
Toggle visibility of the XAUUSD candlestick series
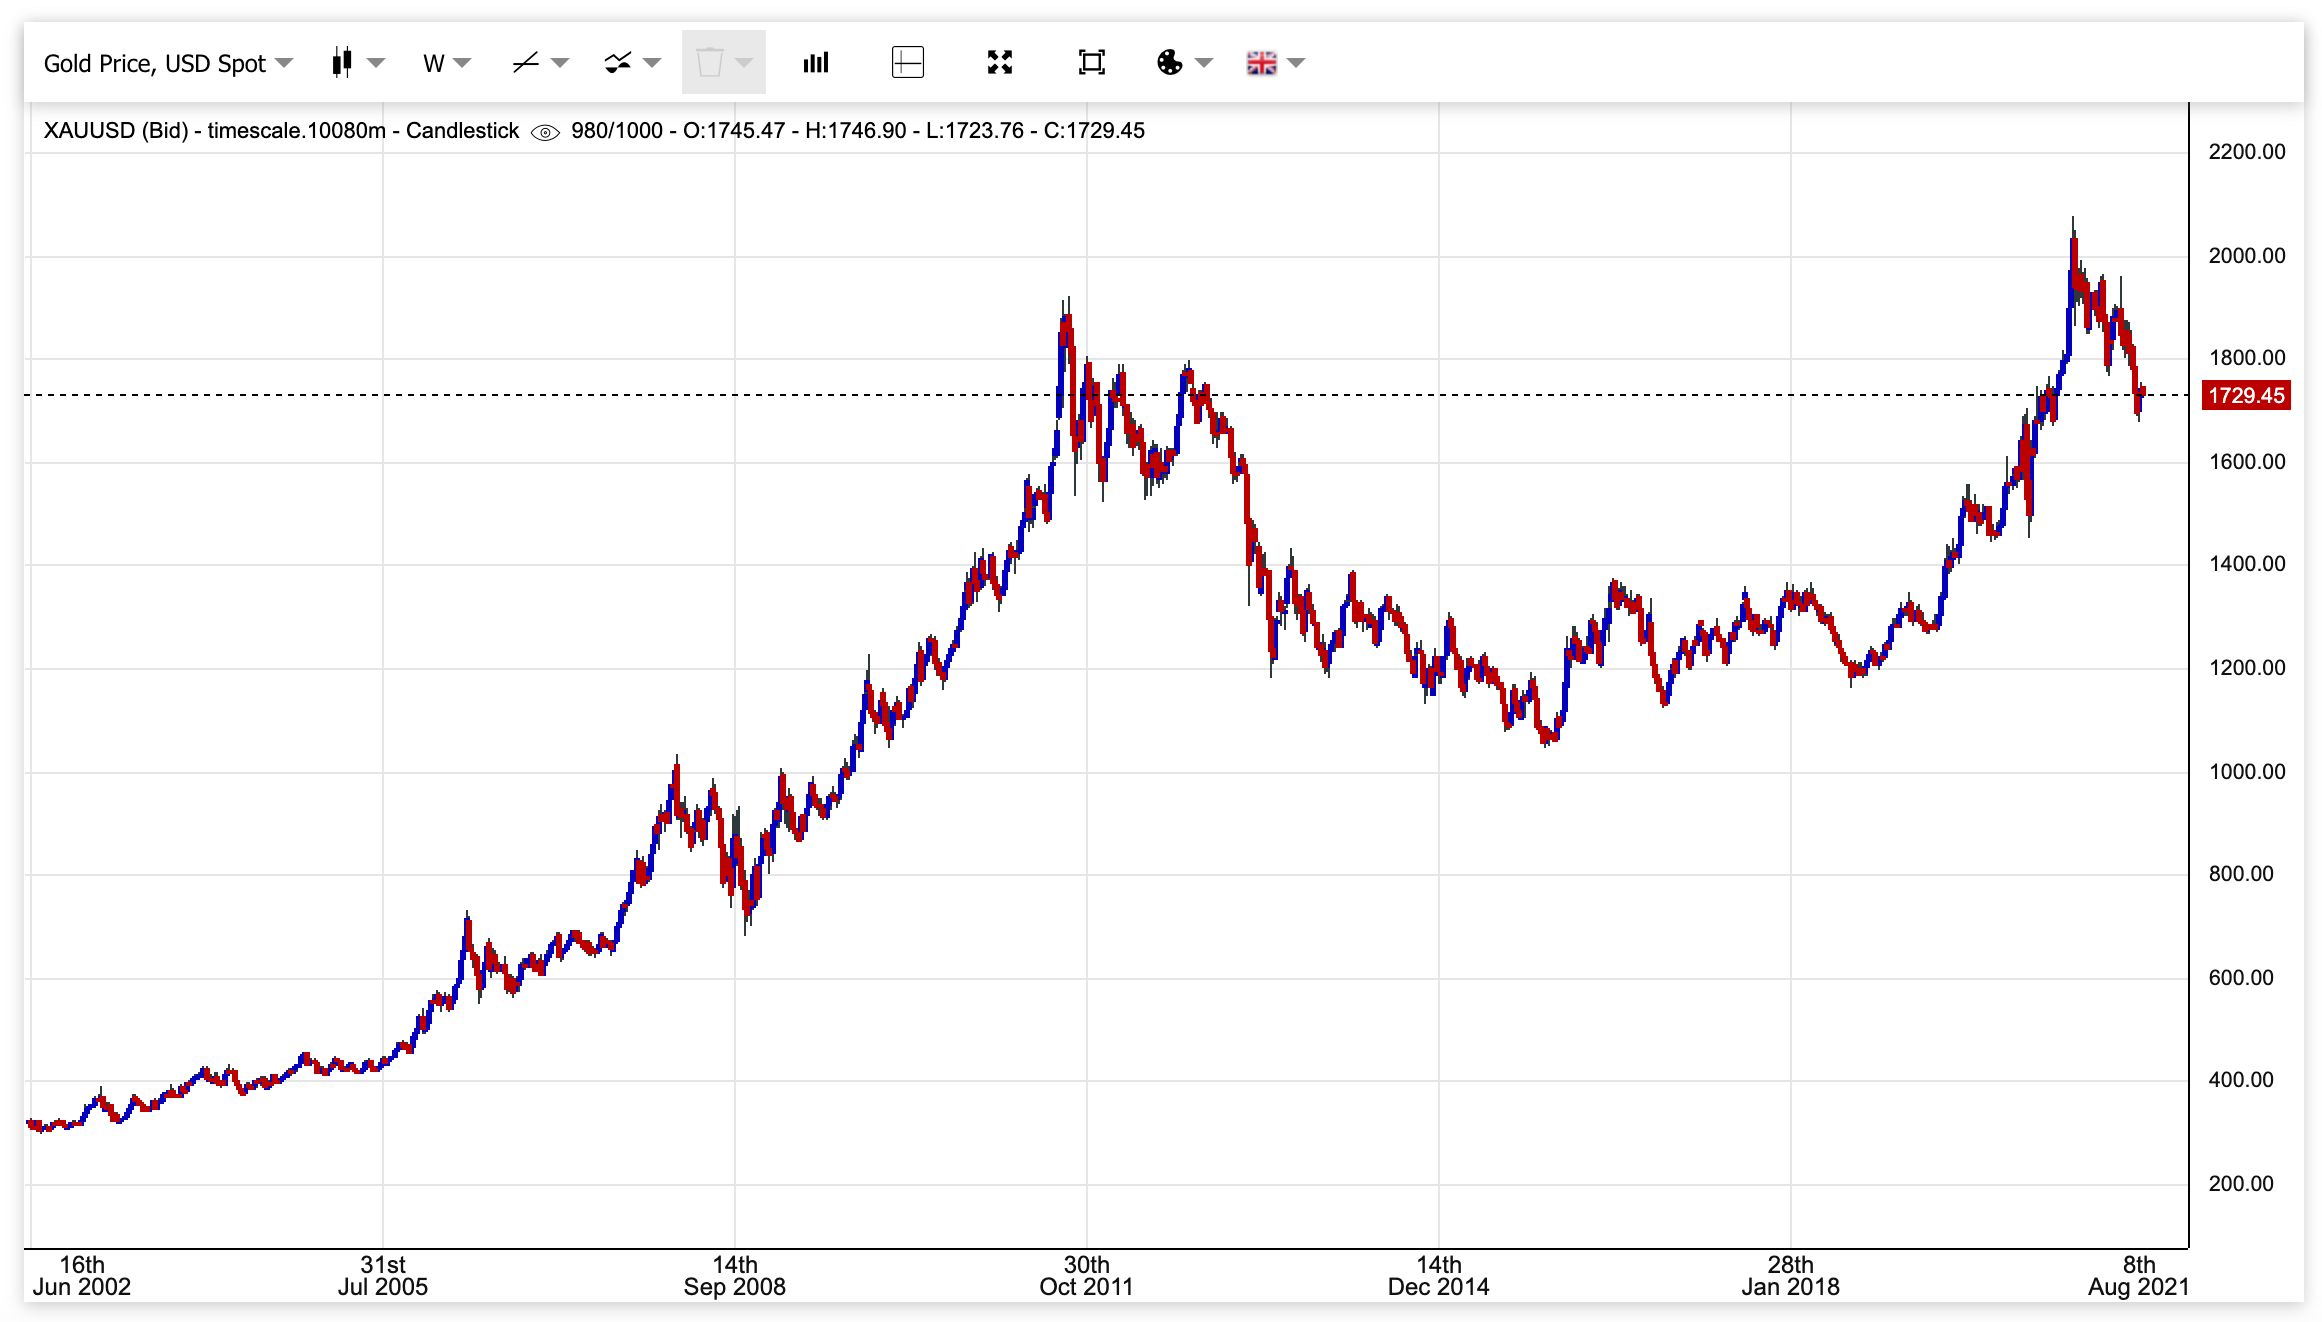coord(545,131)
